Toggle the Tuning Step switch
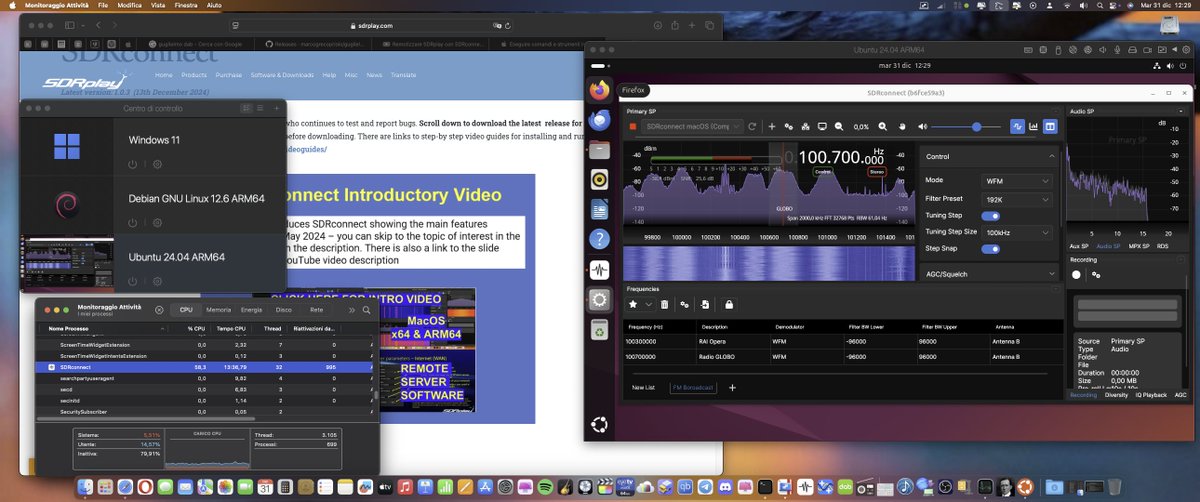This screenshot has height=502, width=1200. tap(991, 215)
